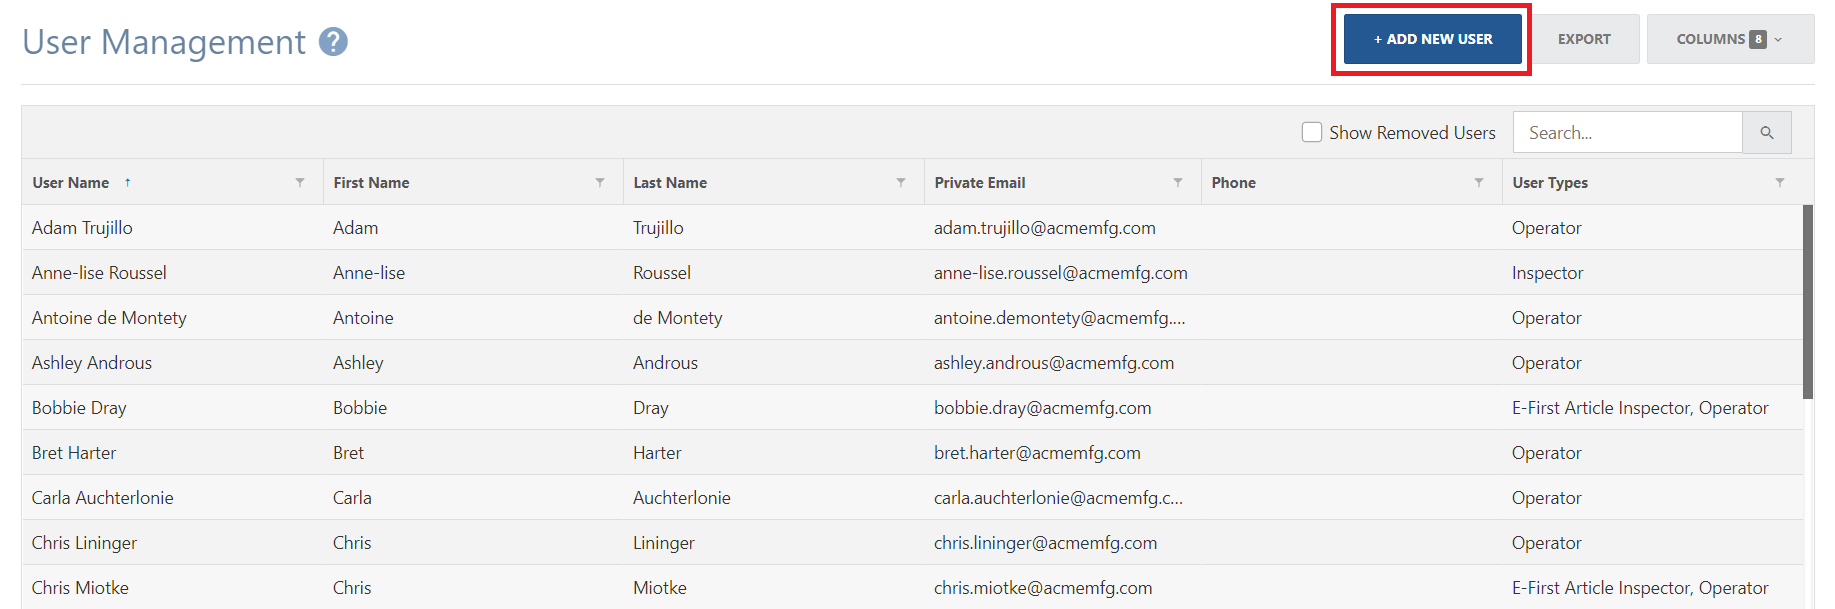Image resolution: width=1835 pixels, height=609 pixels.
Task: Click the User Name ascending sort arrow
Action: [x=128, y=182]
